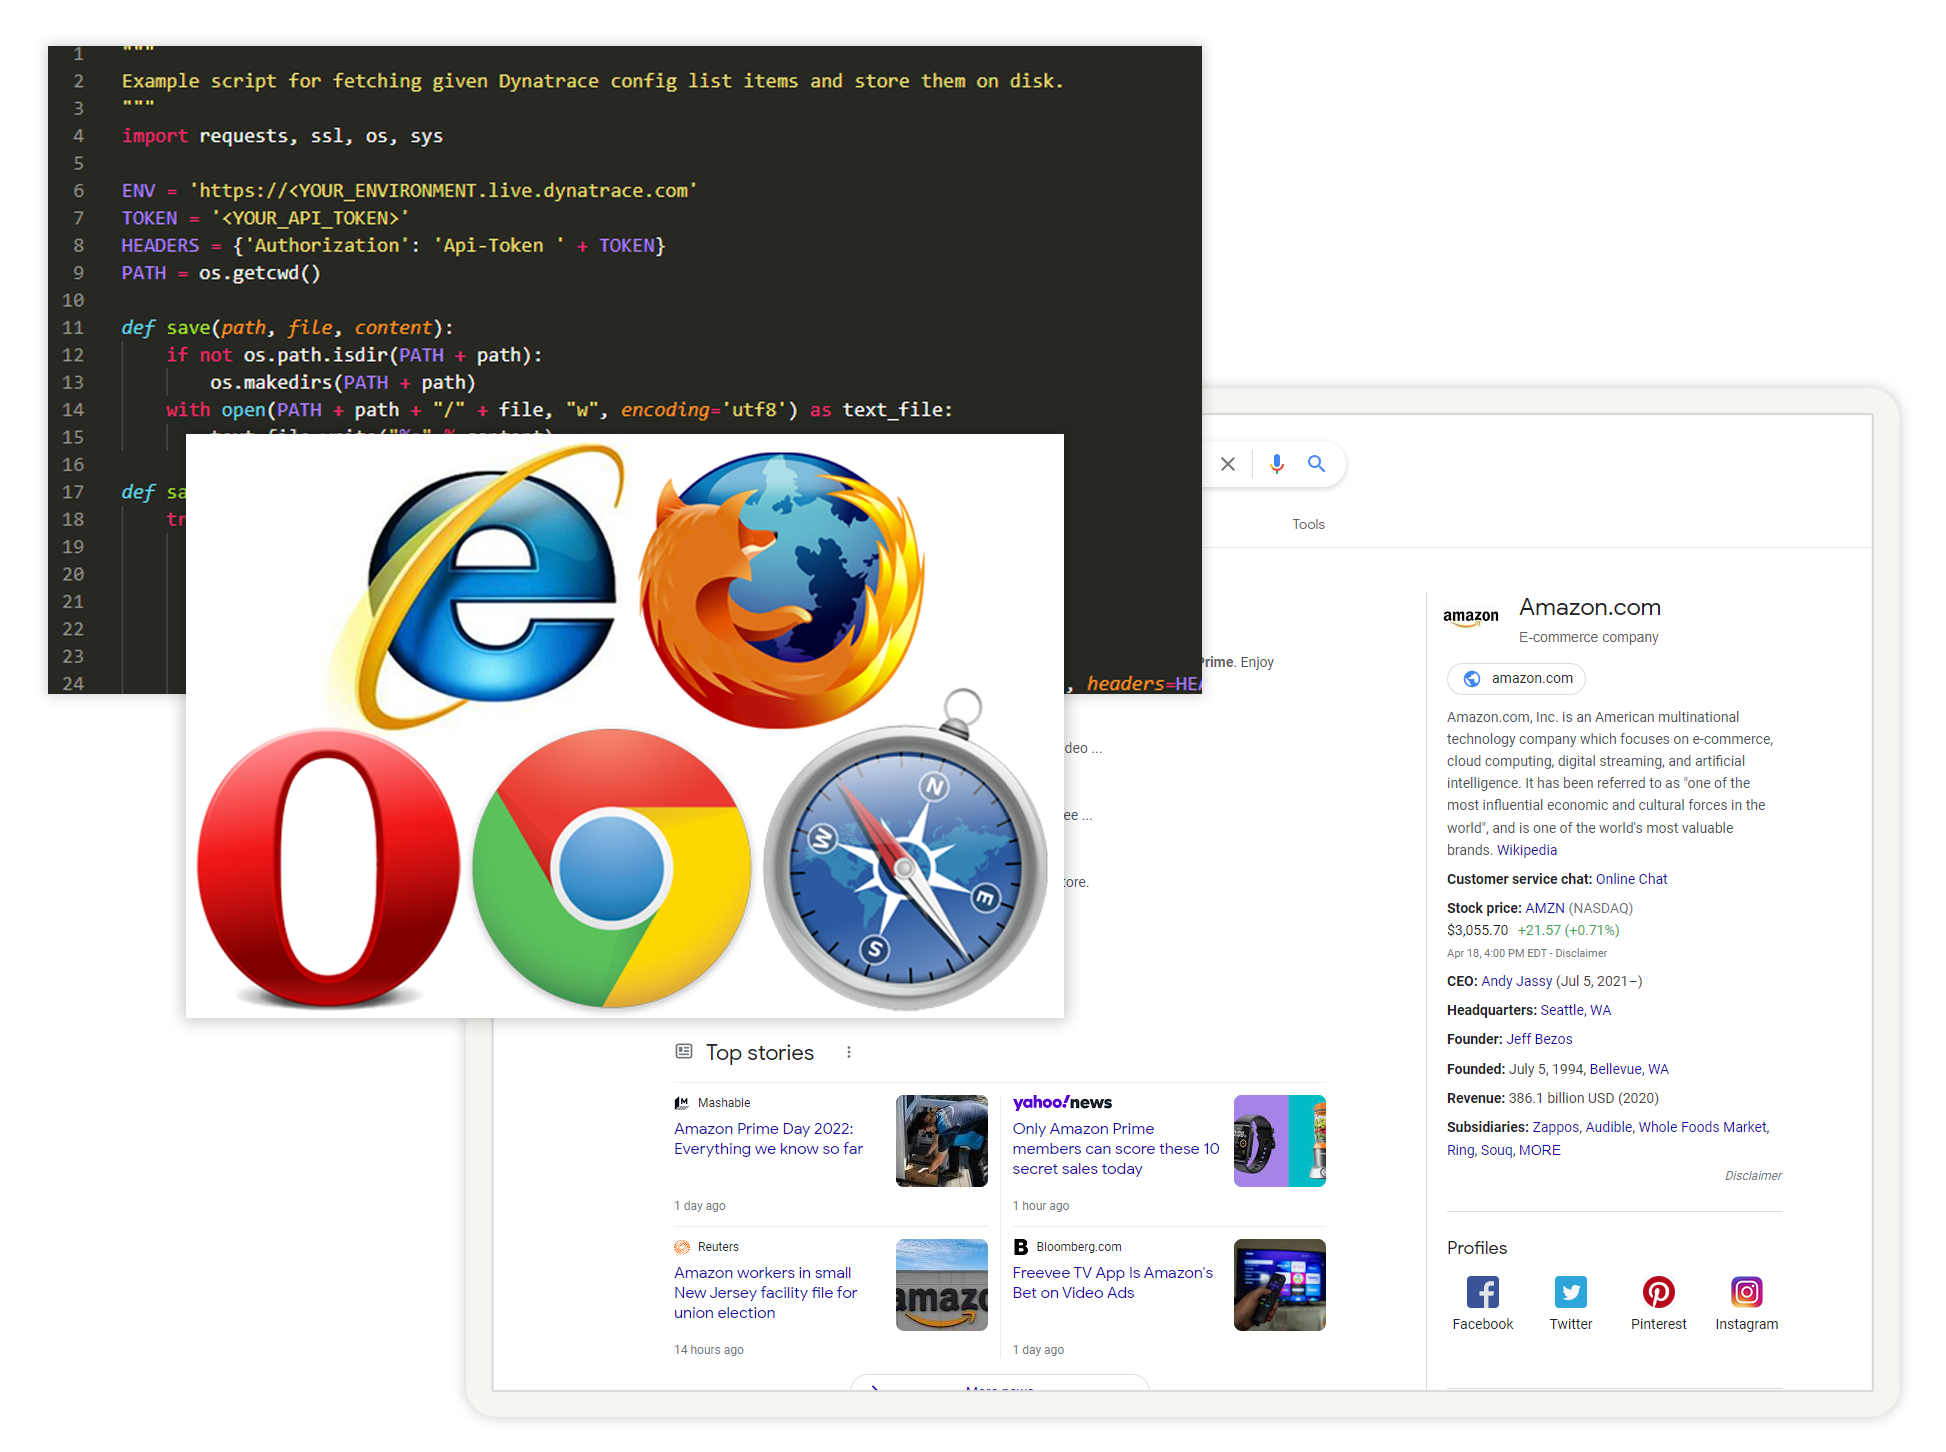Open the Facebook profile icon
The height and width of the screenshot is (1452, 1946).
pyautogui.click(x=1483, y=1292)
